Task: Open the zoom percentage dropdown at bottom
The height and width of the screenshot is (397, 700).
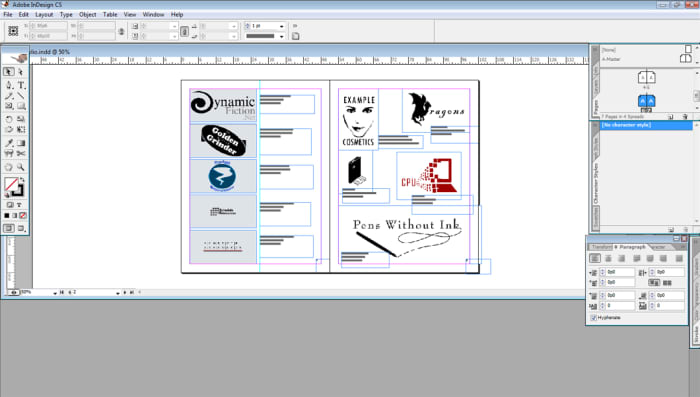Action: tap(55, 293)
